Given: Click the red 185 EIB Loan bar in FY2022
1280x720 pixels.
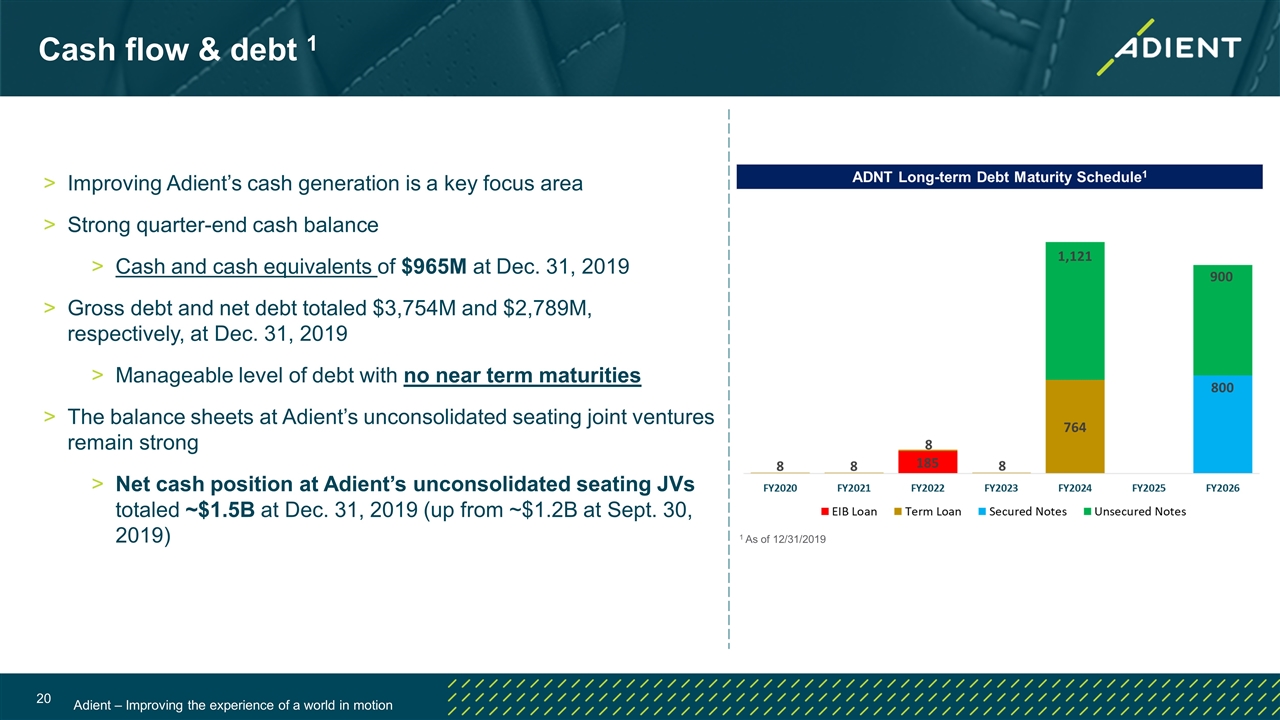Looking at the screenshot, I should pyautogui.click(x=928, y=461).
